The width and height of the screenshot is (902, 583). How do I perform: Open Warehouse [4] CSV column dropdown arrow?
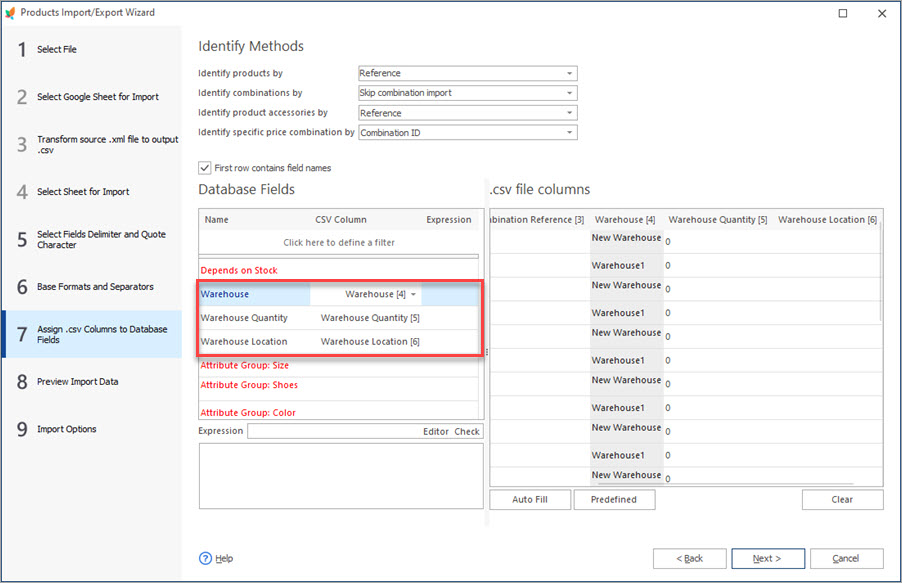coord(413,294)
